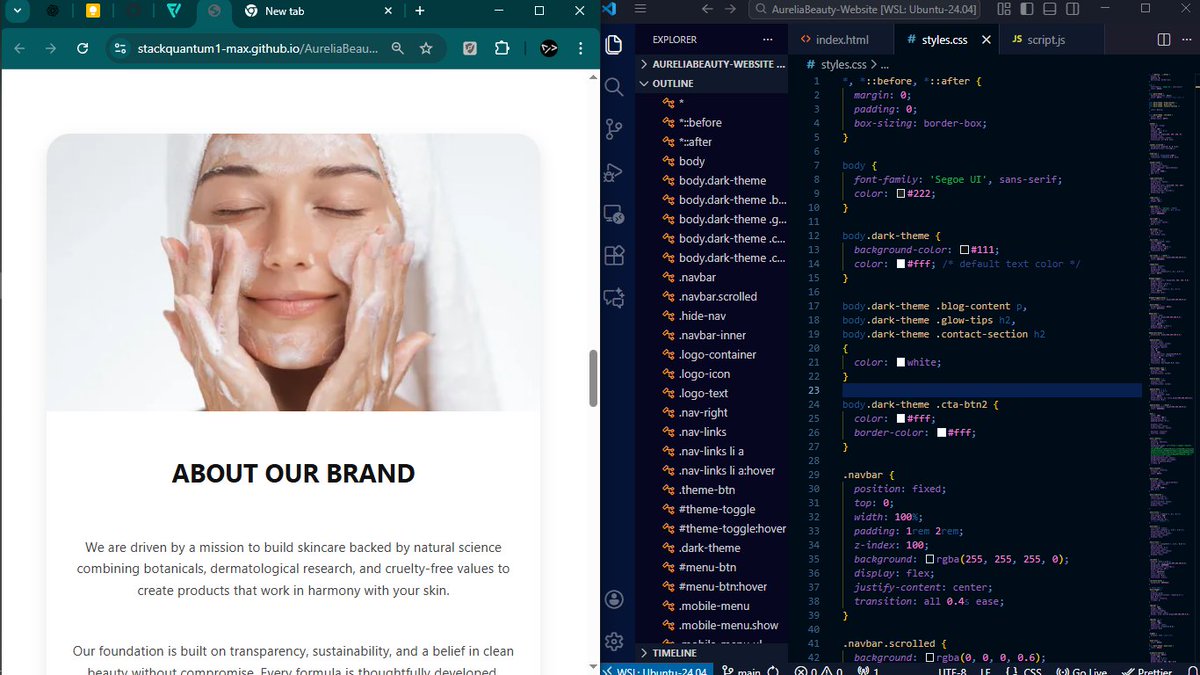Screen dimensions: 1200x675
Task: Split the VS Code editor right
Action: pos(1164,40)
